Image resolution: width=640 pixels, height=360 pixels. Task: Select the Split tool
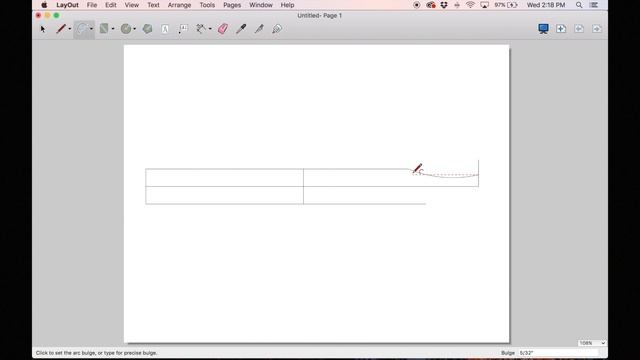pyautogui.click(x=259, y=29)
